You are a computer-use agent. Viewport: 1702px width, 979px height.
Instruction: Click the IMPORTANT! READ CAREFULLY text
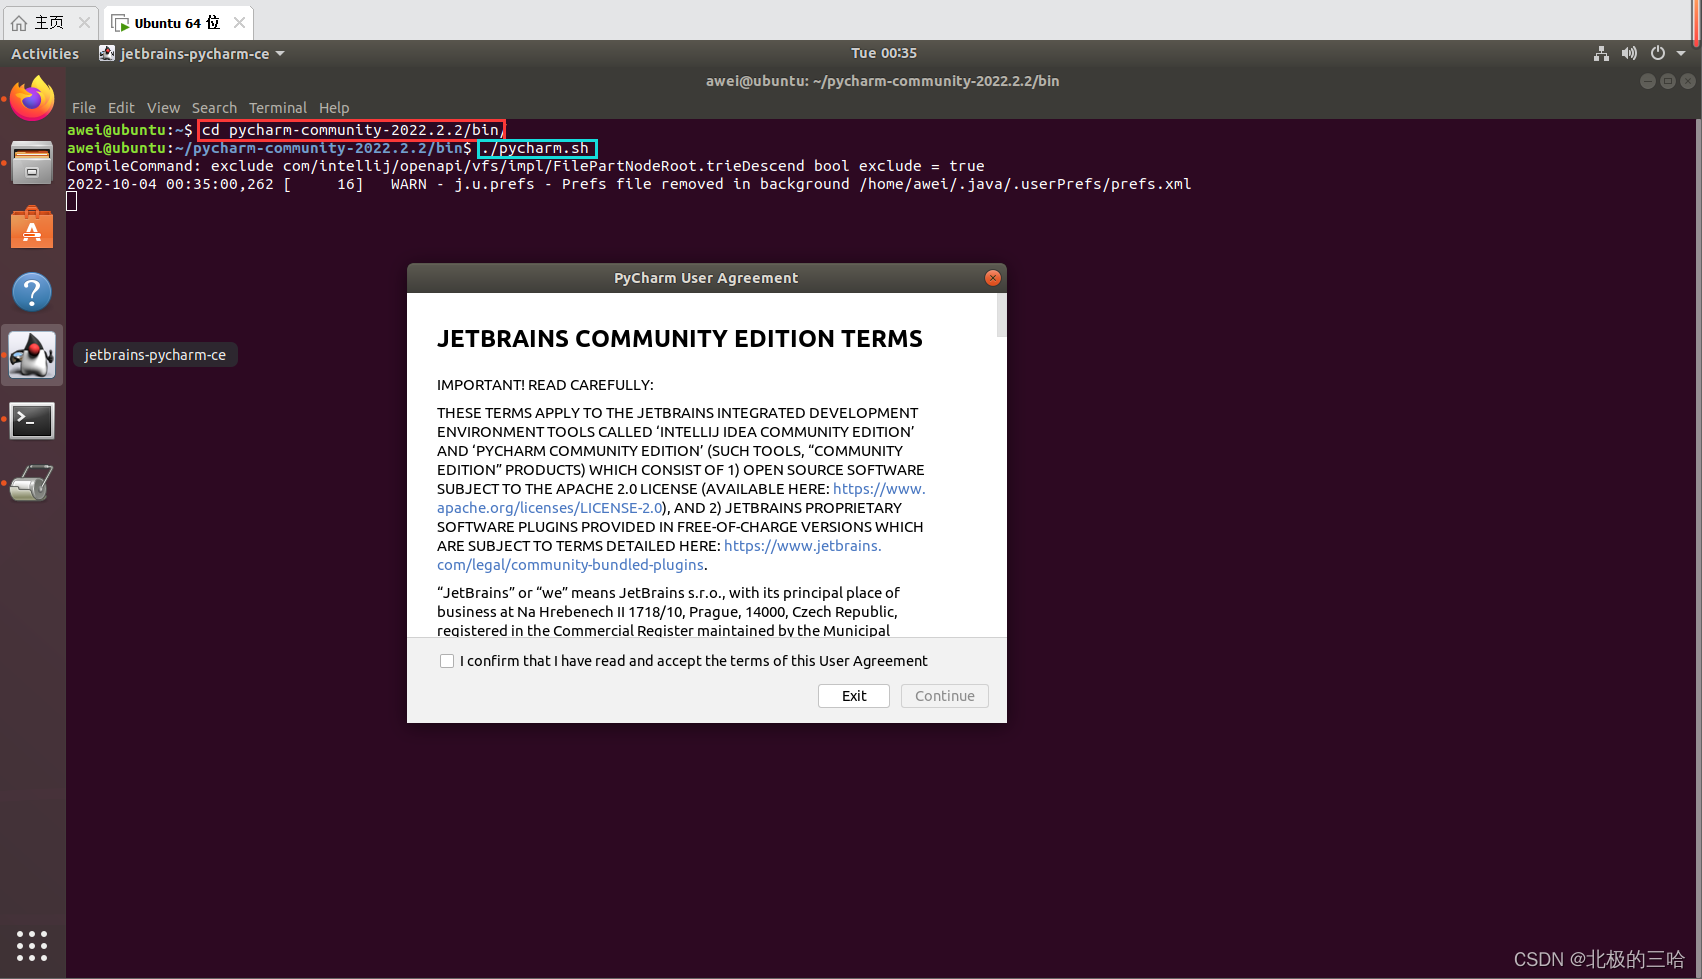[545, 385]
